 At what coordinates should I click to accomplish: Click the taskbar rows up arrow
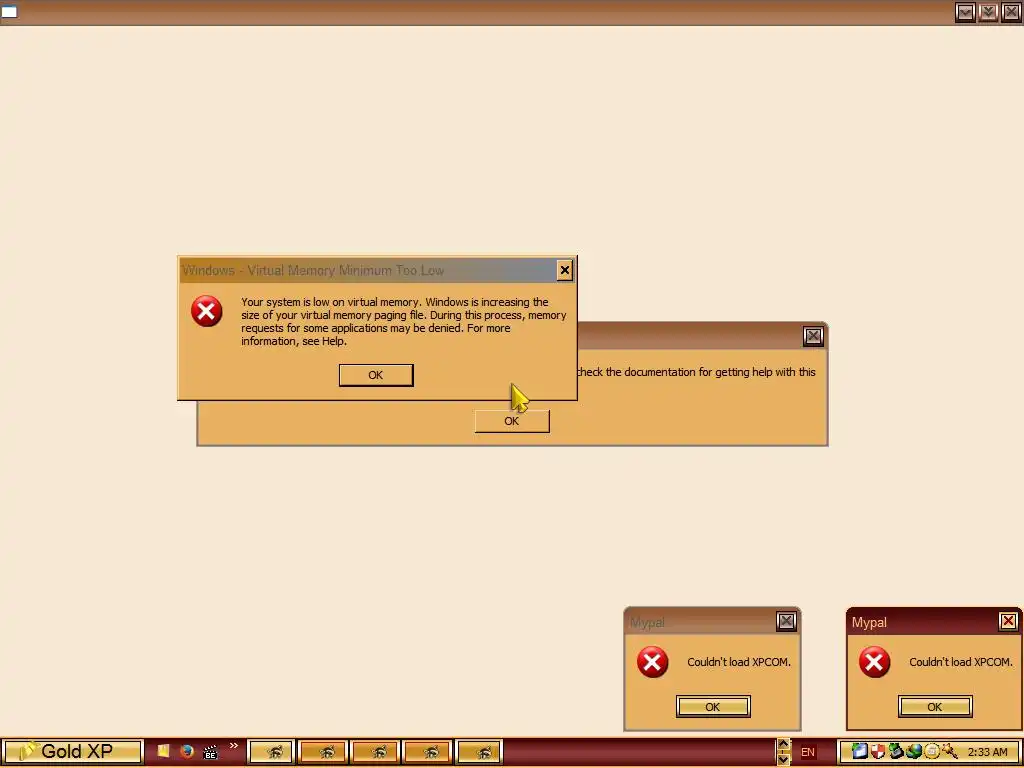783,745
